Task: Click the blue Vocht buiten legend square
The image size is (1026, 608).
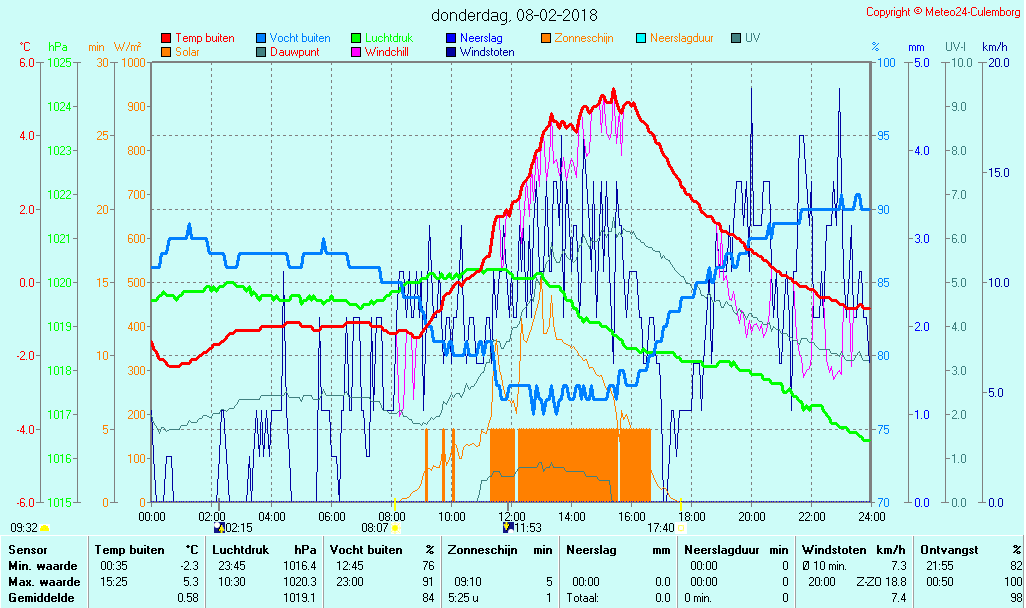Action: coord(261,39)
